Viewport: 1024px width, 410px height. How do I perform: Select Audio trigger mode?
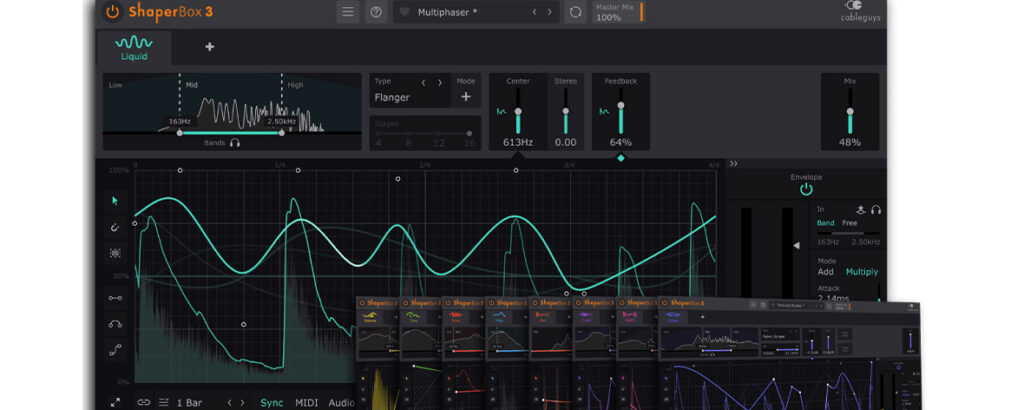pyautogui.click(x=342, y=403)
